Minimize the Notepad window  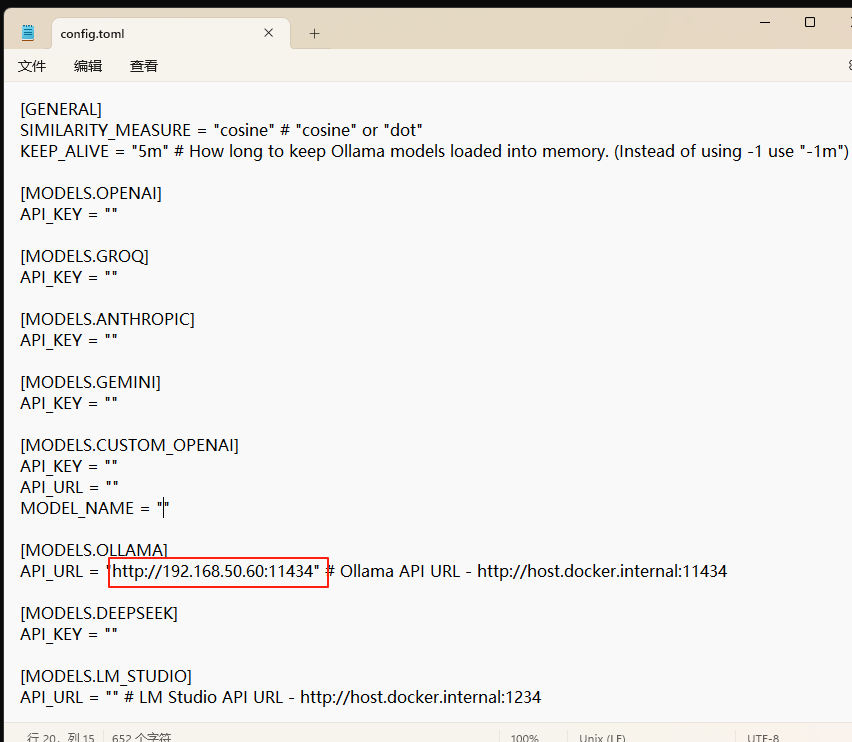tap(763, 22)
